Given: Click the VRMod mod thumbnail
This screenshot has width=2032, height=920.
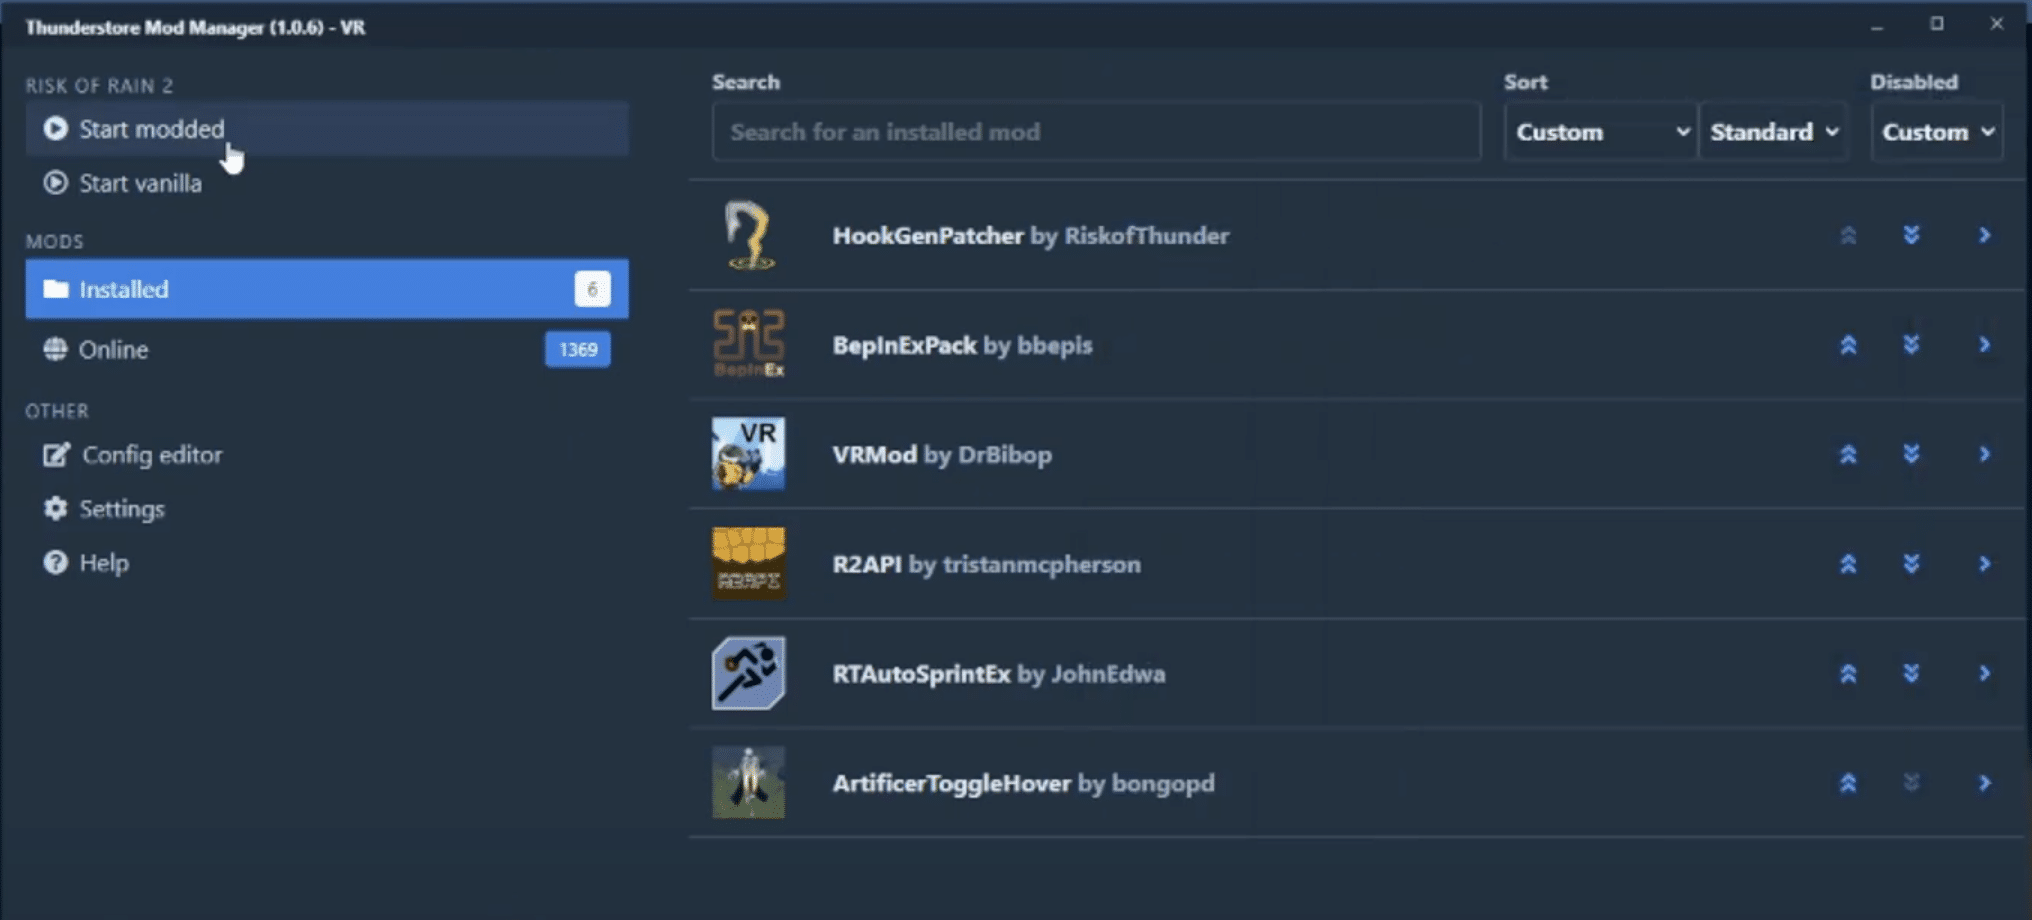Looking at the screenshot, I should (748, 454).
